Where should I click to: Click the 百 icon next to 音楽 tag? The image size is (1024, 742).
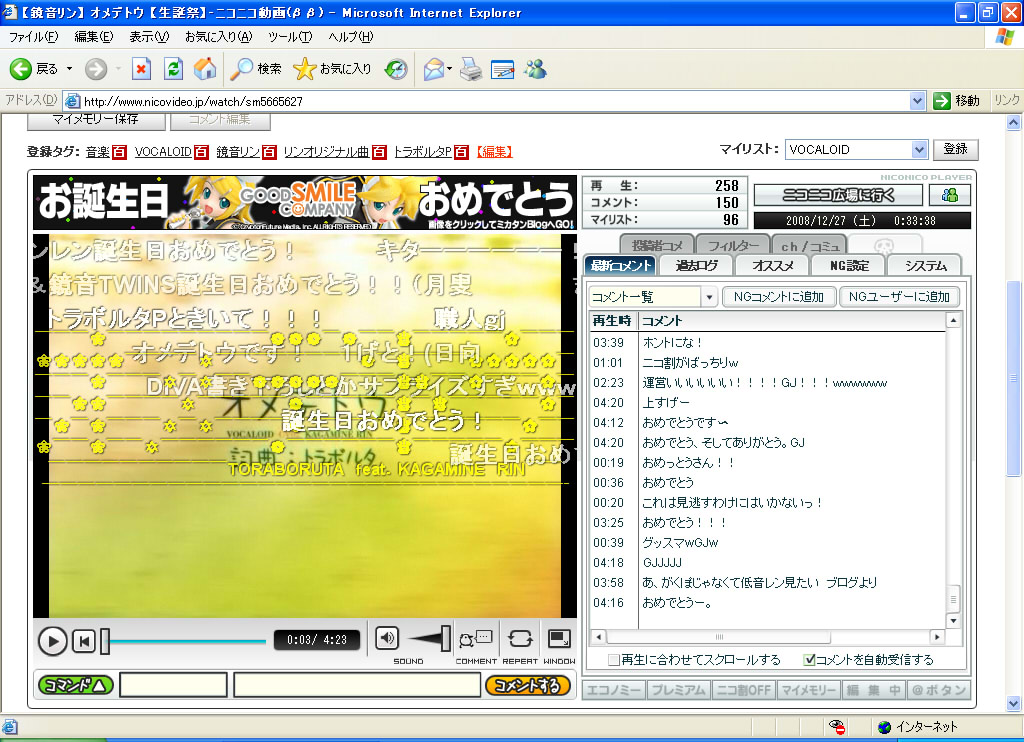pos(119,152)
